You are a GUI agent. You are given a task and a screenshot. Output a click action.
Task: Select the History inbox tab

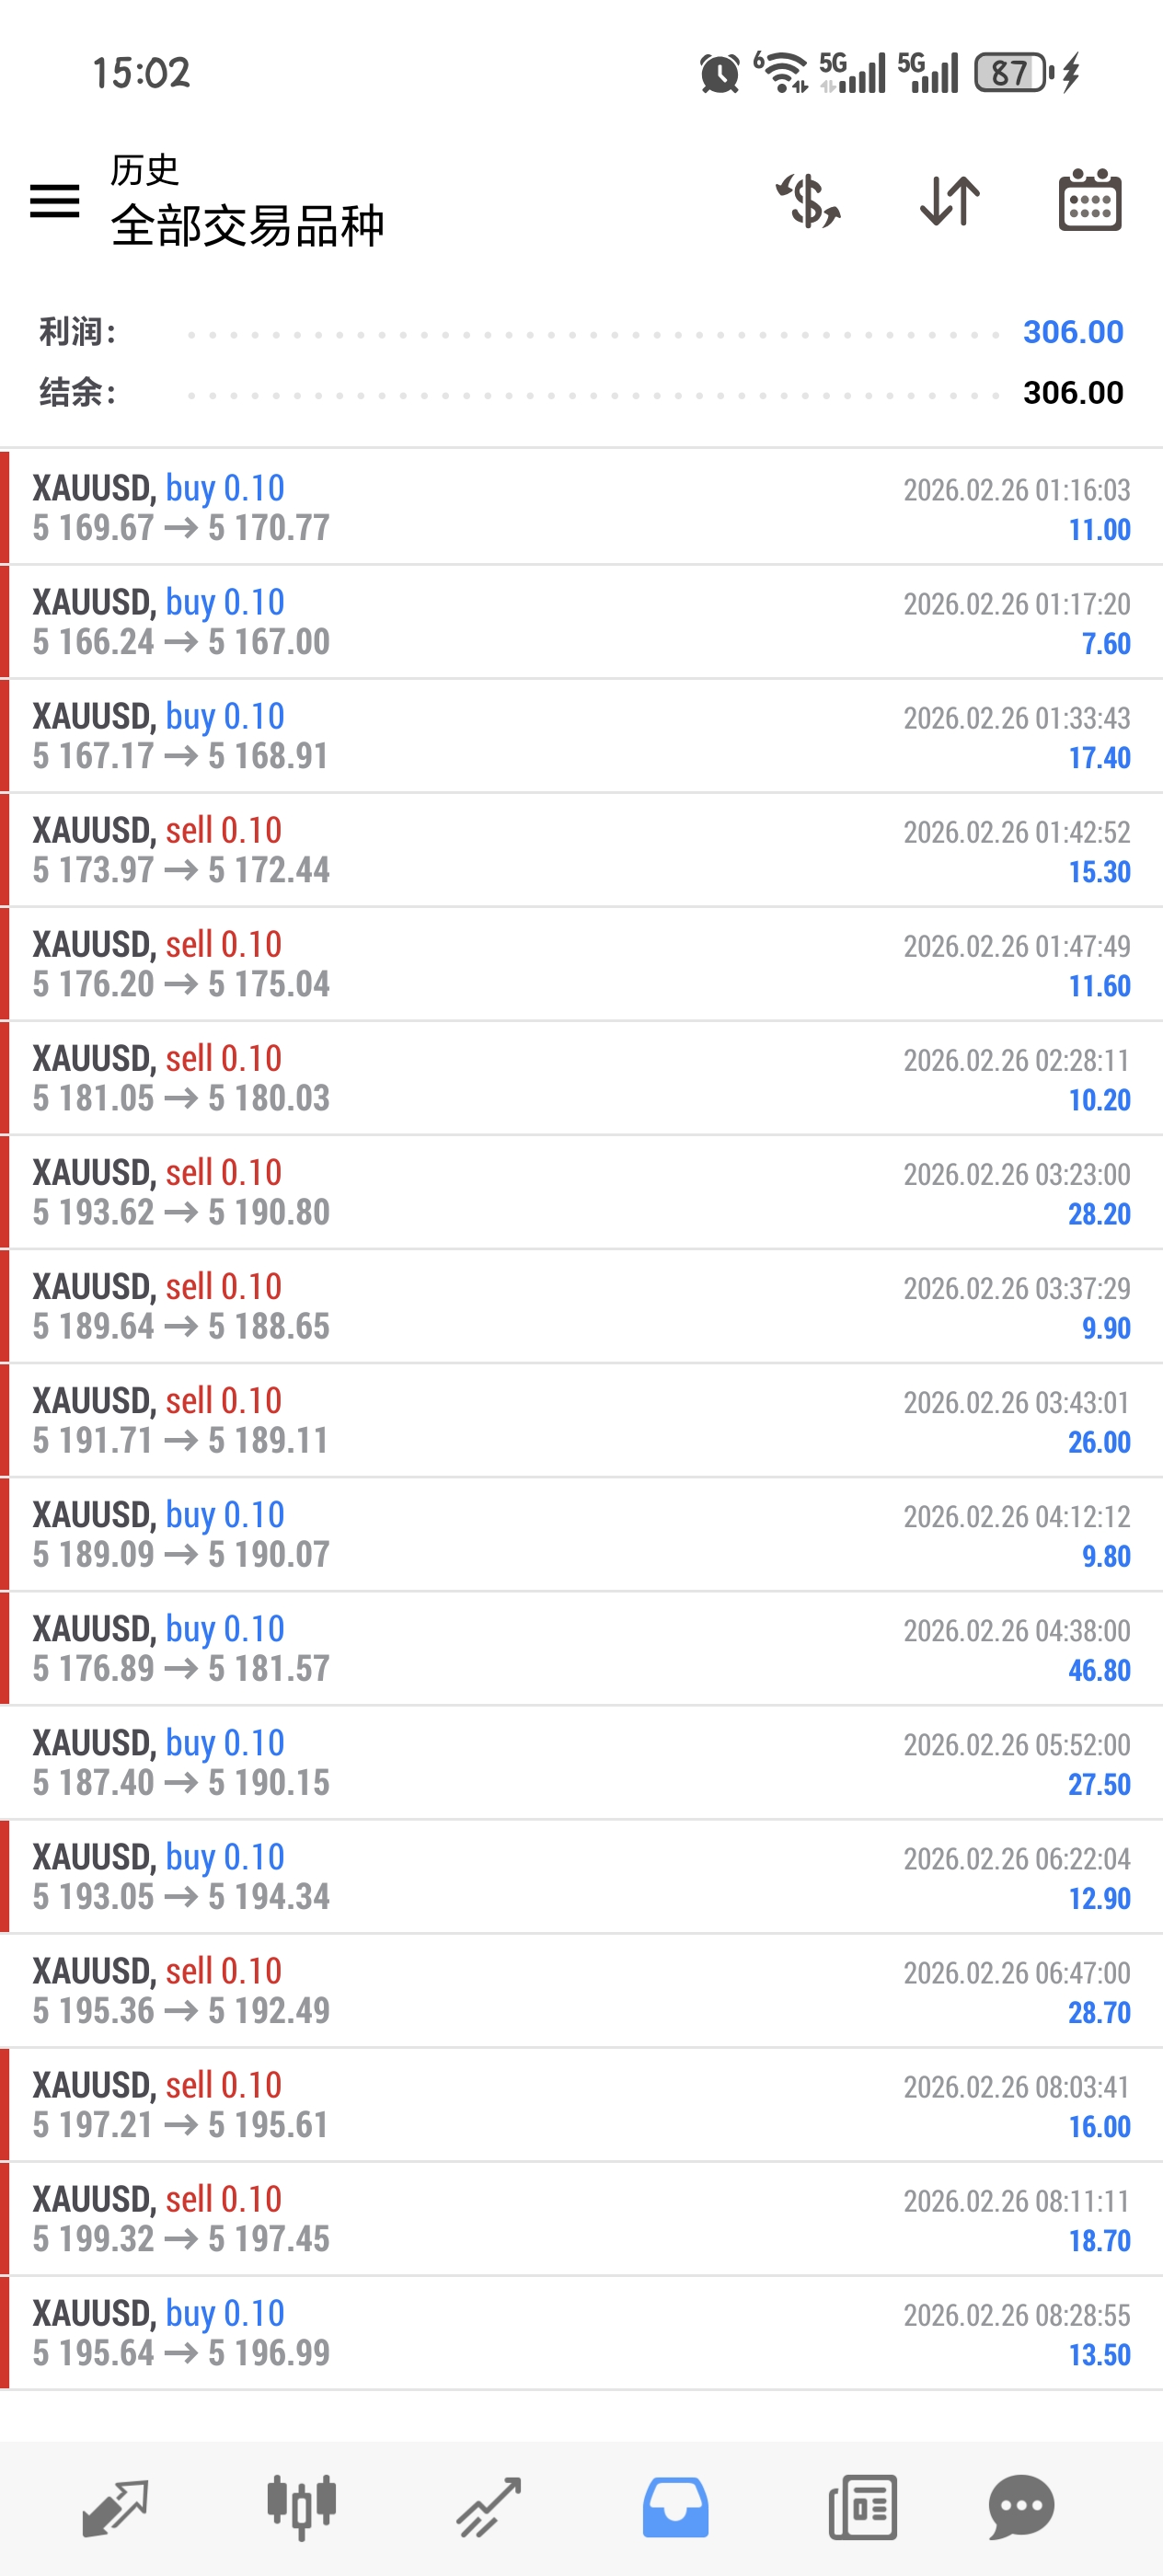675,2508
